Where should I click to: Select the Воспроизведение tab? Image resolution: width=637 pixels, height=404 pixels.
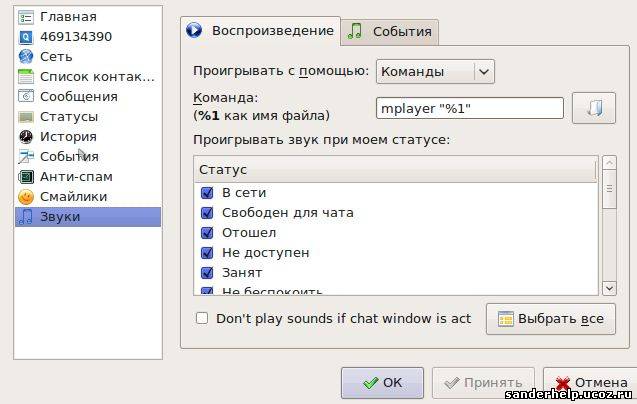click(260, 31)
